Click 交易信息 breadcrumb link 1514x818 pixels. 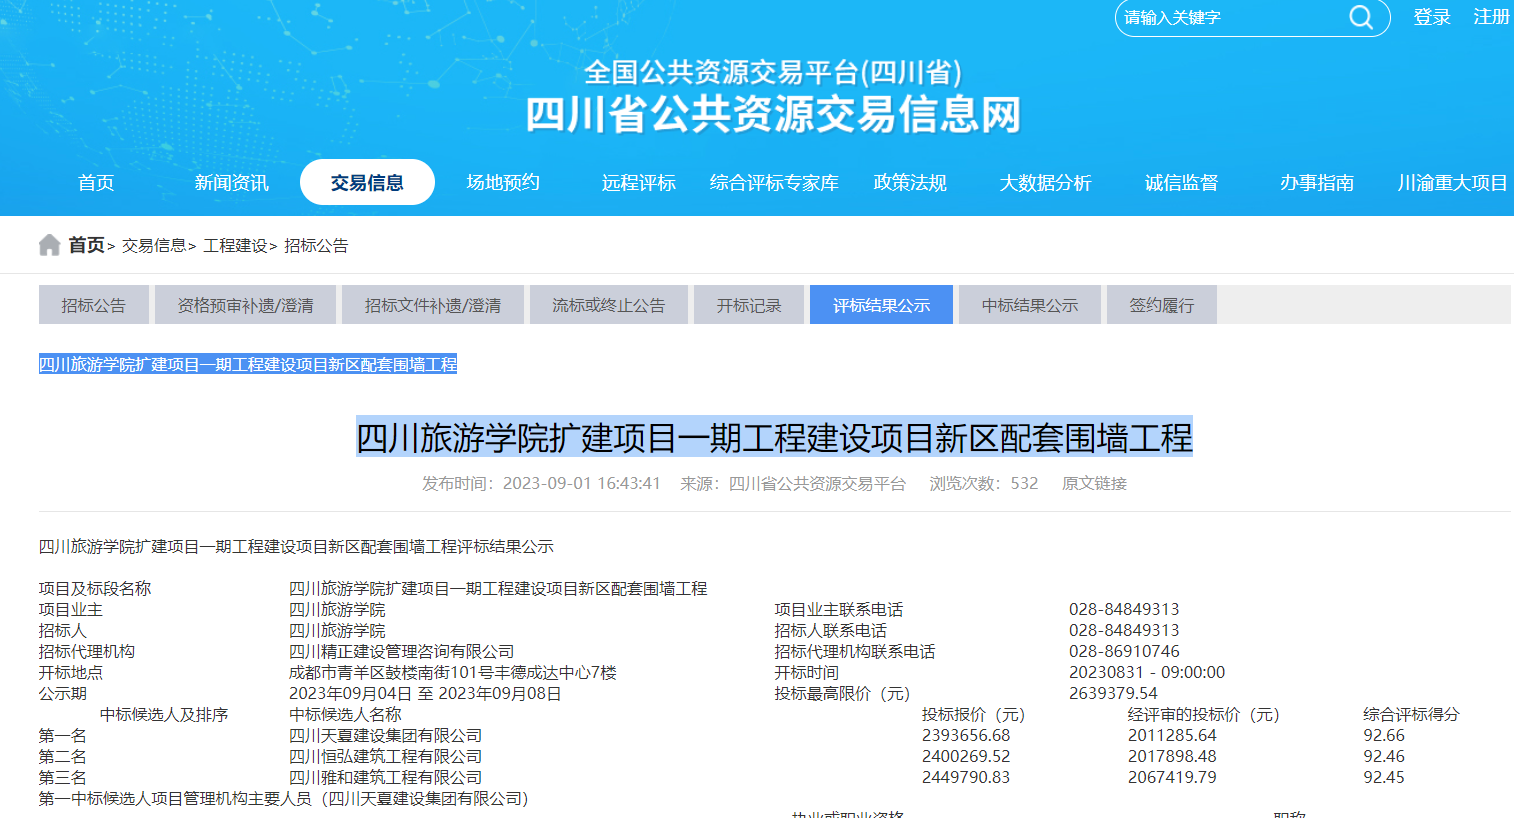[x=154, y=246]
